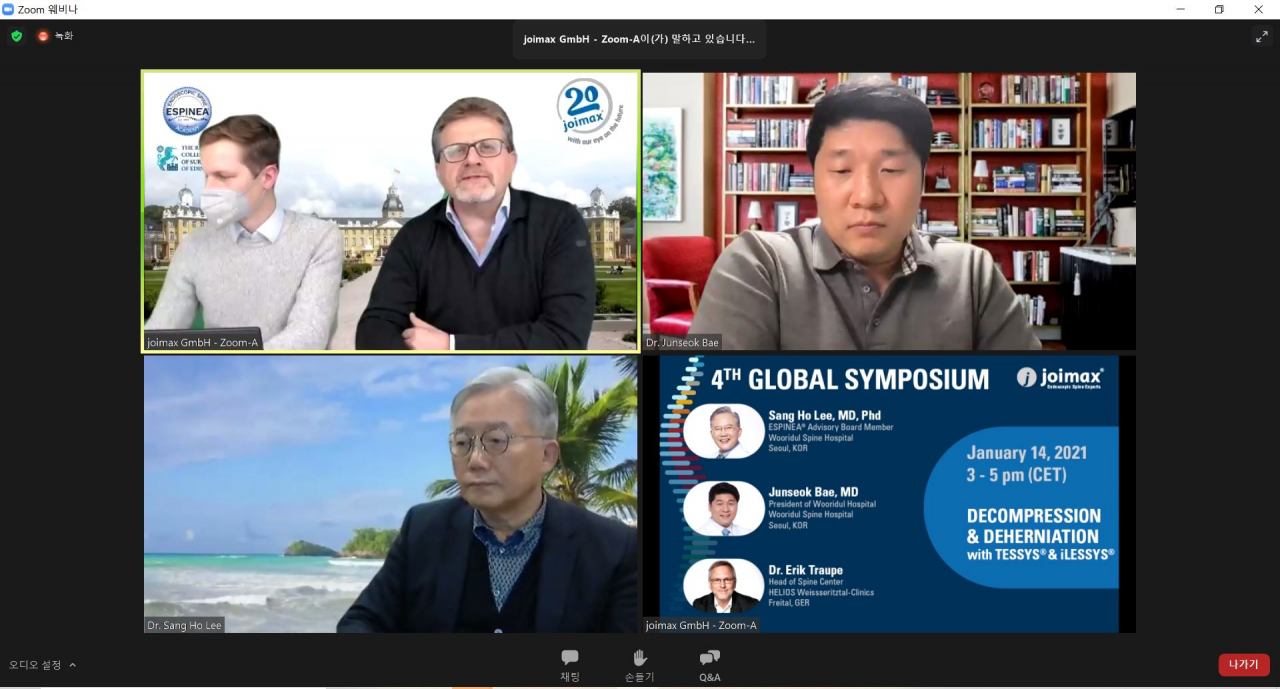Open the chat panel (채팅)
Screen dimensions: 1280x689
[x=570, y=665]
